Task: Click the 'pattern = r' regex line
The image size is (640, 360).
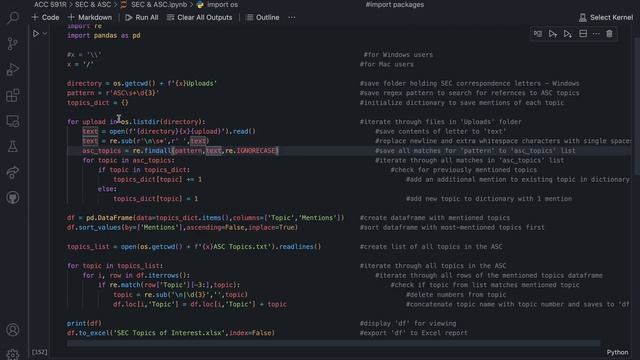Action: (113, 93)
